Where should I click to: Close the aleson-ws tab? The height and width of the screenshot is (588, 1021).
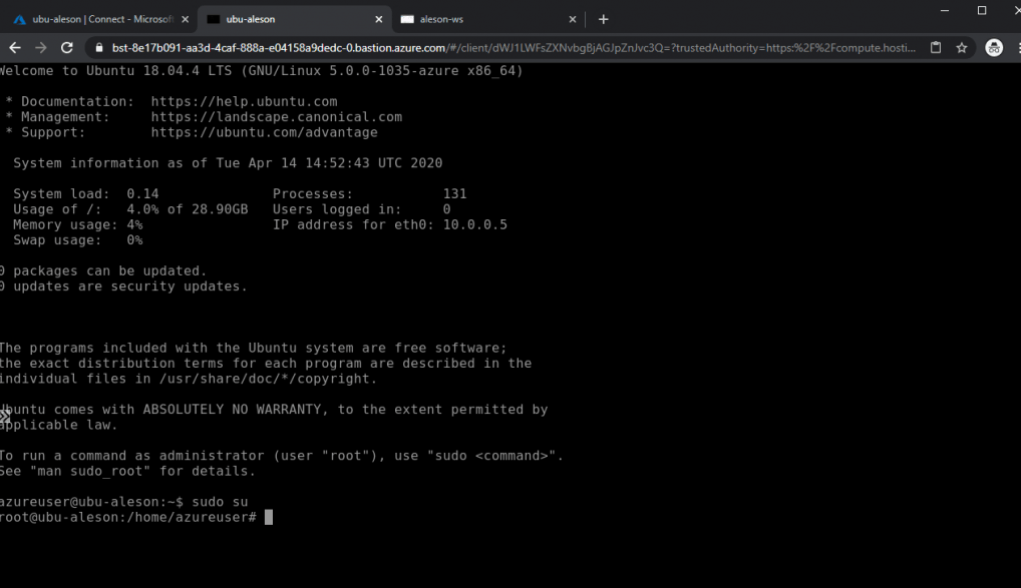572,20
